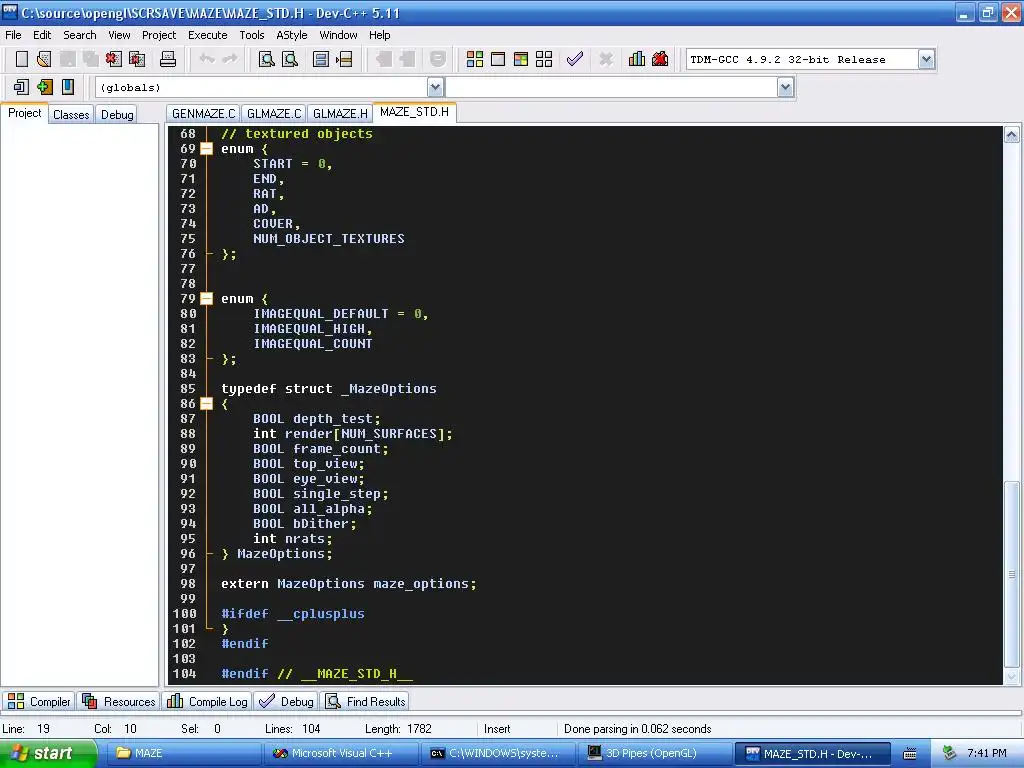Click the Redo arrow icon
This screenshot has height=768, width=1024.
(230, 59)
